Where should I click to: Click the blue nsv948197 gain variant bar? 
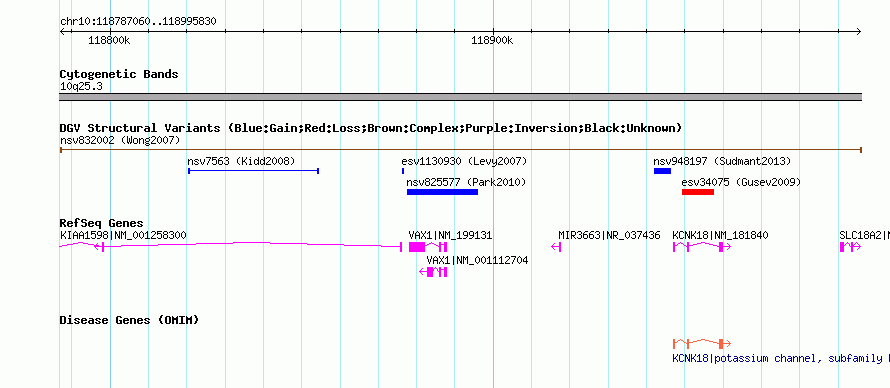click(662, 171)
